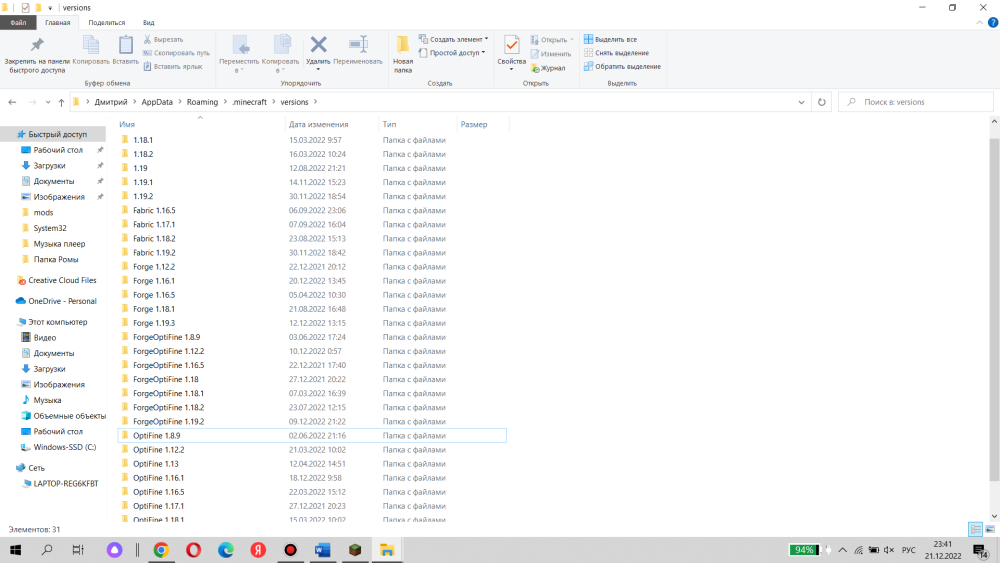
Task: Switch to details view layout icon
Action: tap(975, 529)
